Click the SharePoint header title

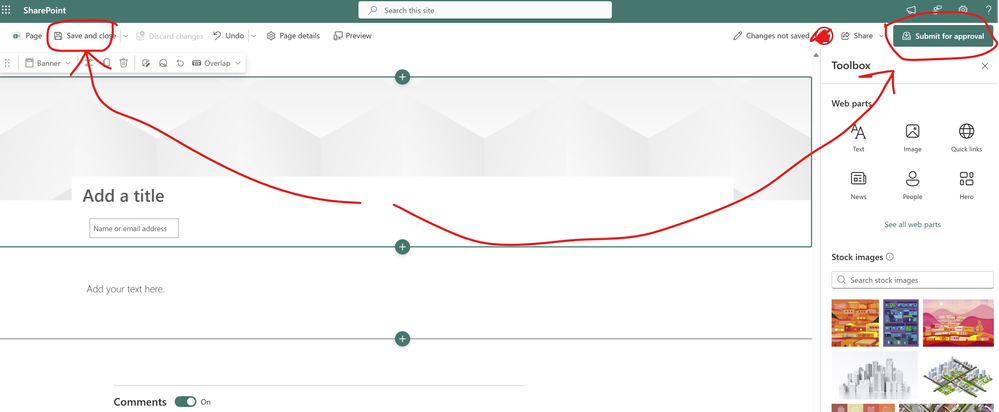45,10
